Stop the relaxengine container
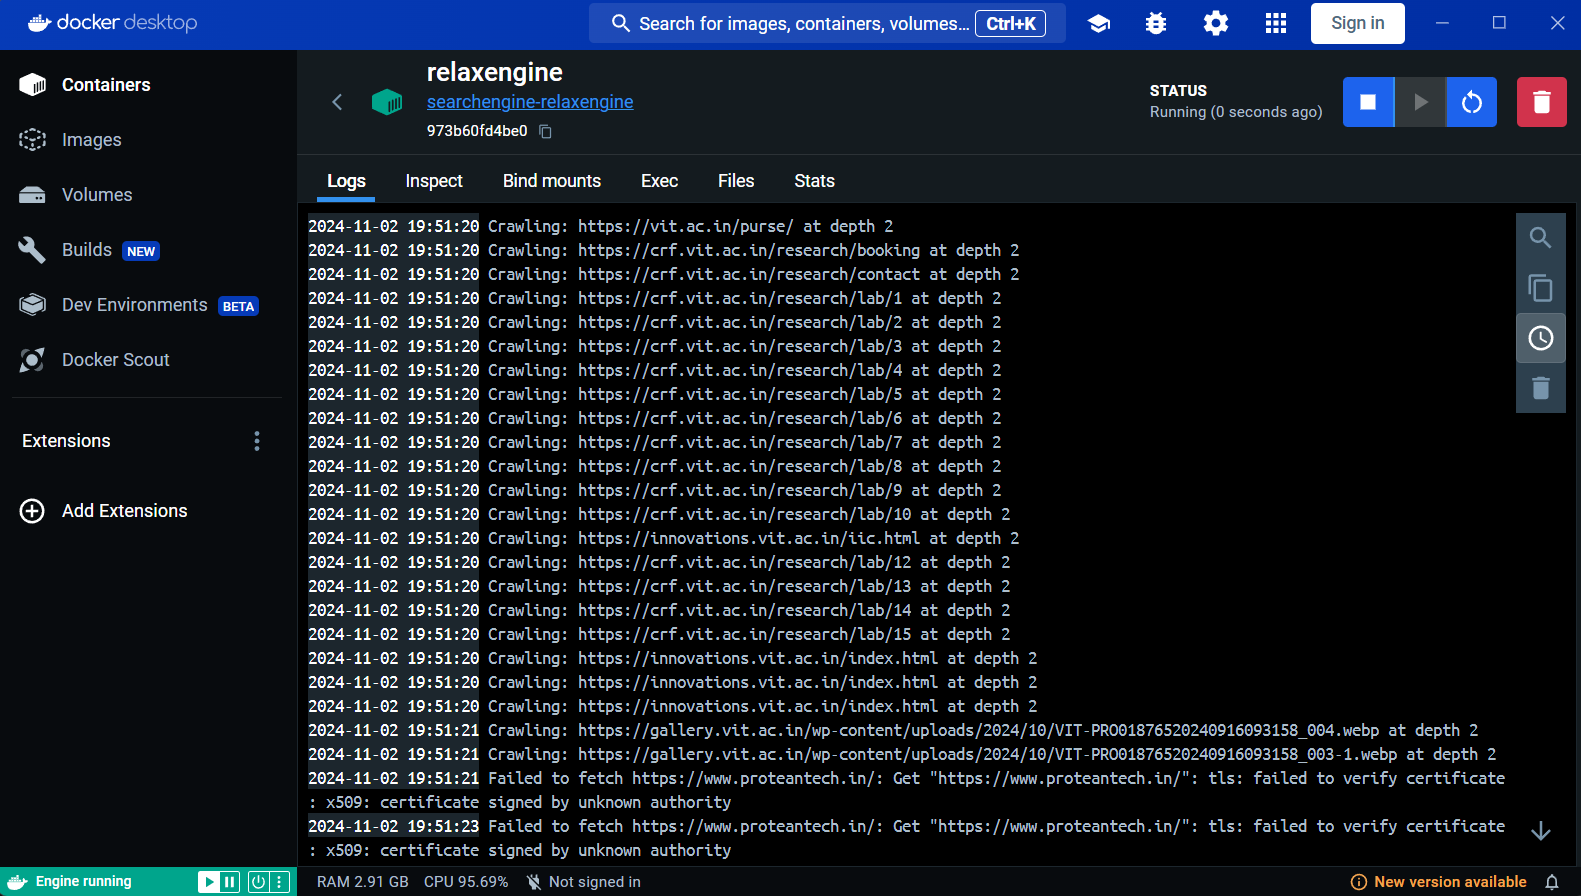 1368,102
